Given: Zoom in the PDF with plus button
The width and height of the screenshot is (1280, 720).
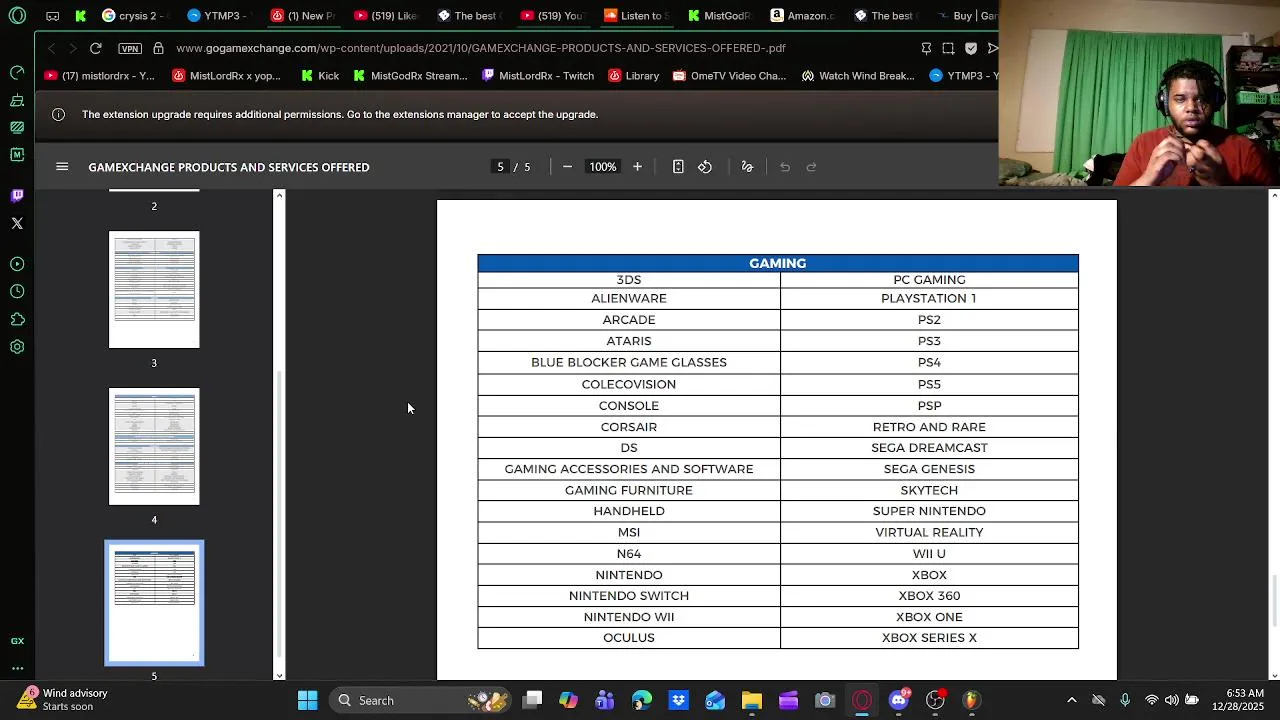Looking at the screenshot, I should pos(637,167).
